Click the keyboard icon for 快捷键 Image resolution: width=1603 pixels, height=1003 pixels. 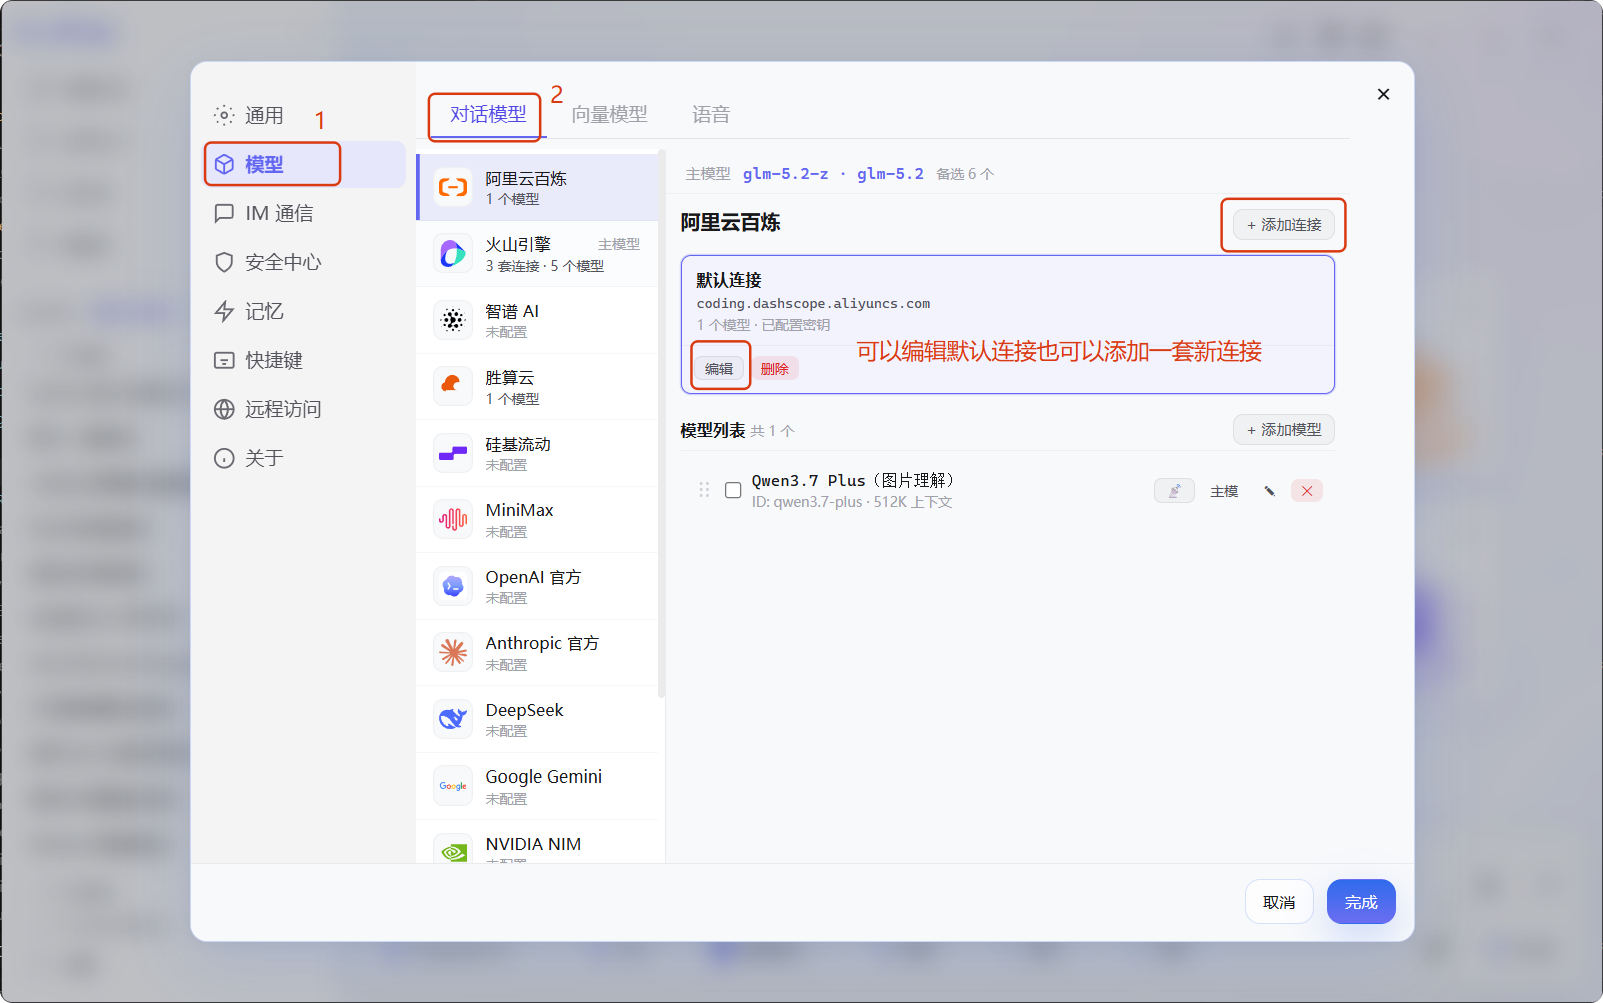click(x=224, y=360)
